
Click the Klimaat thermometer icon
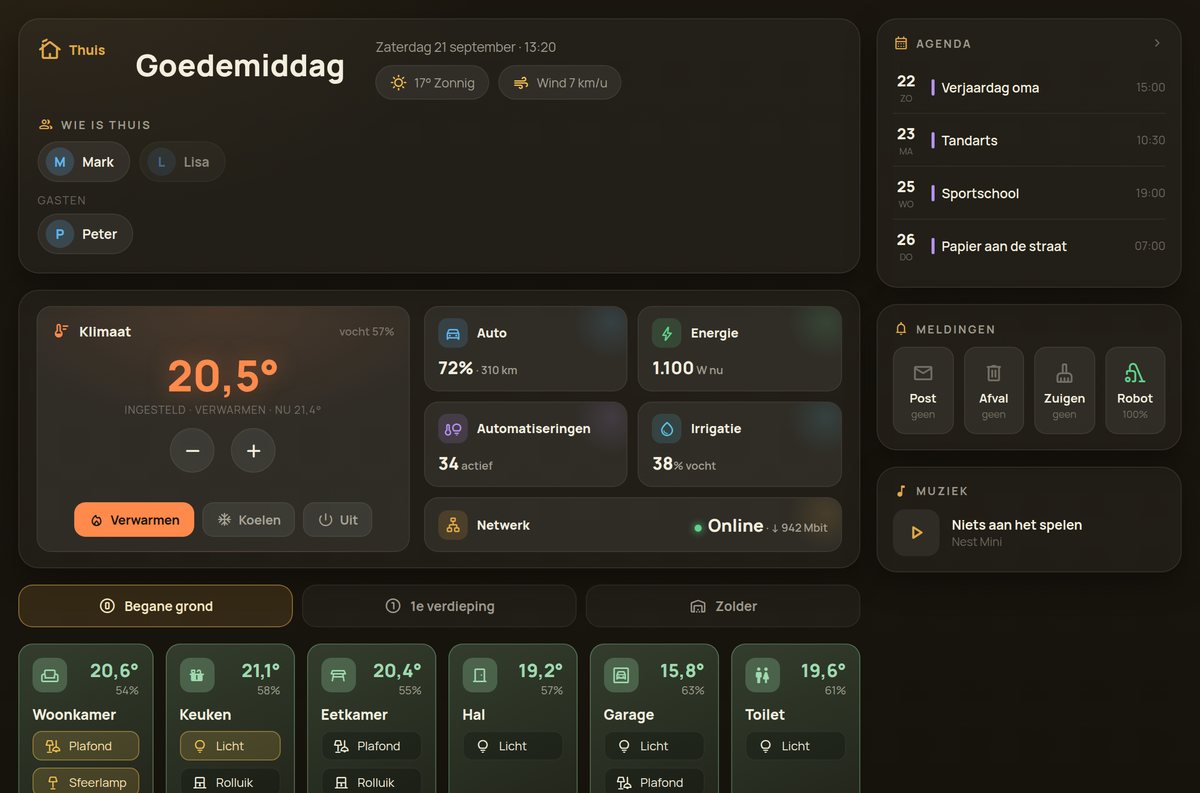click(62, 331)
